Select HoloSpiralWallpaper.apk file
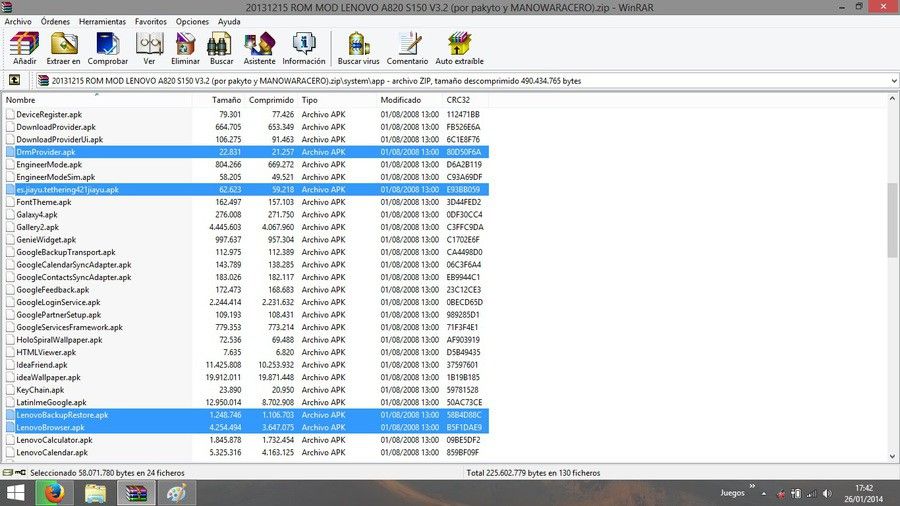Viewport: 900px width, 506px height. click(x=59, y=340)
